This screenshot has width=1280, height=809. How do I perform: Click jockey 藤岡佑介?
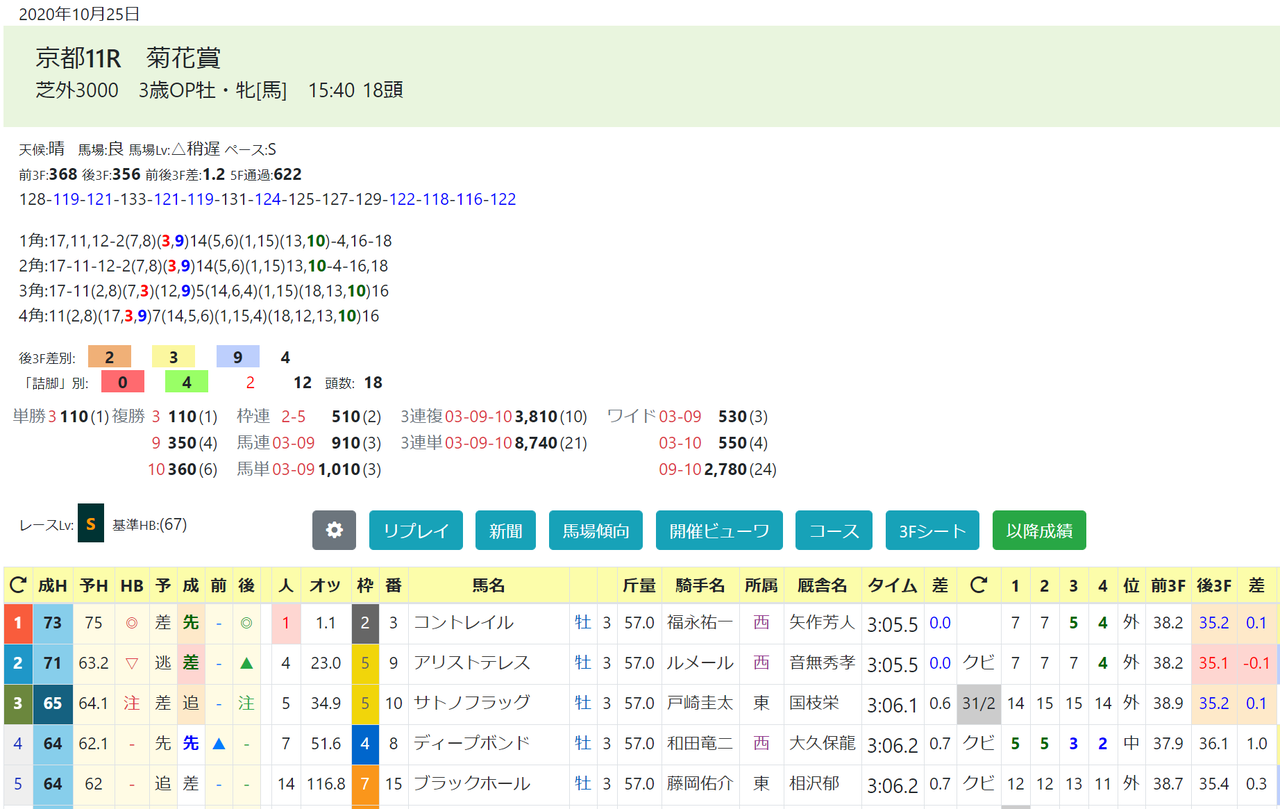[x=700, y=783]
